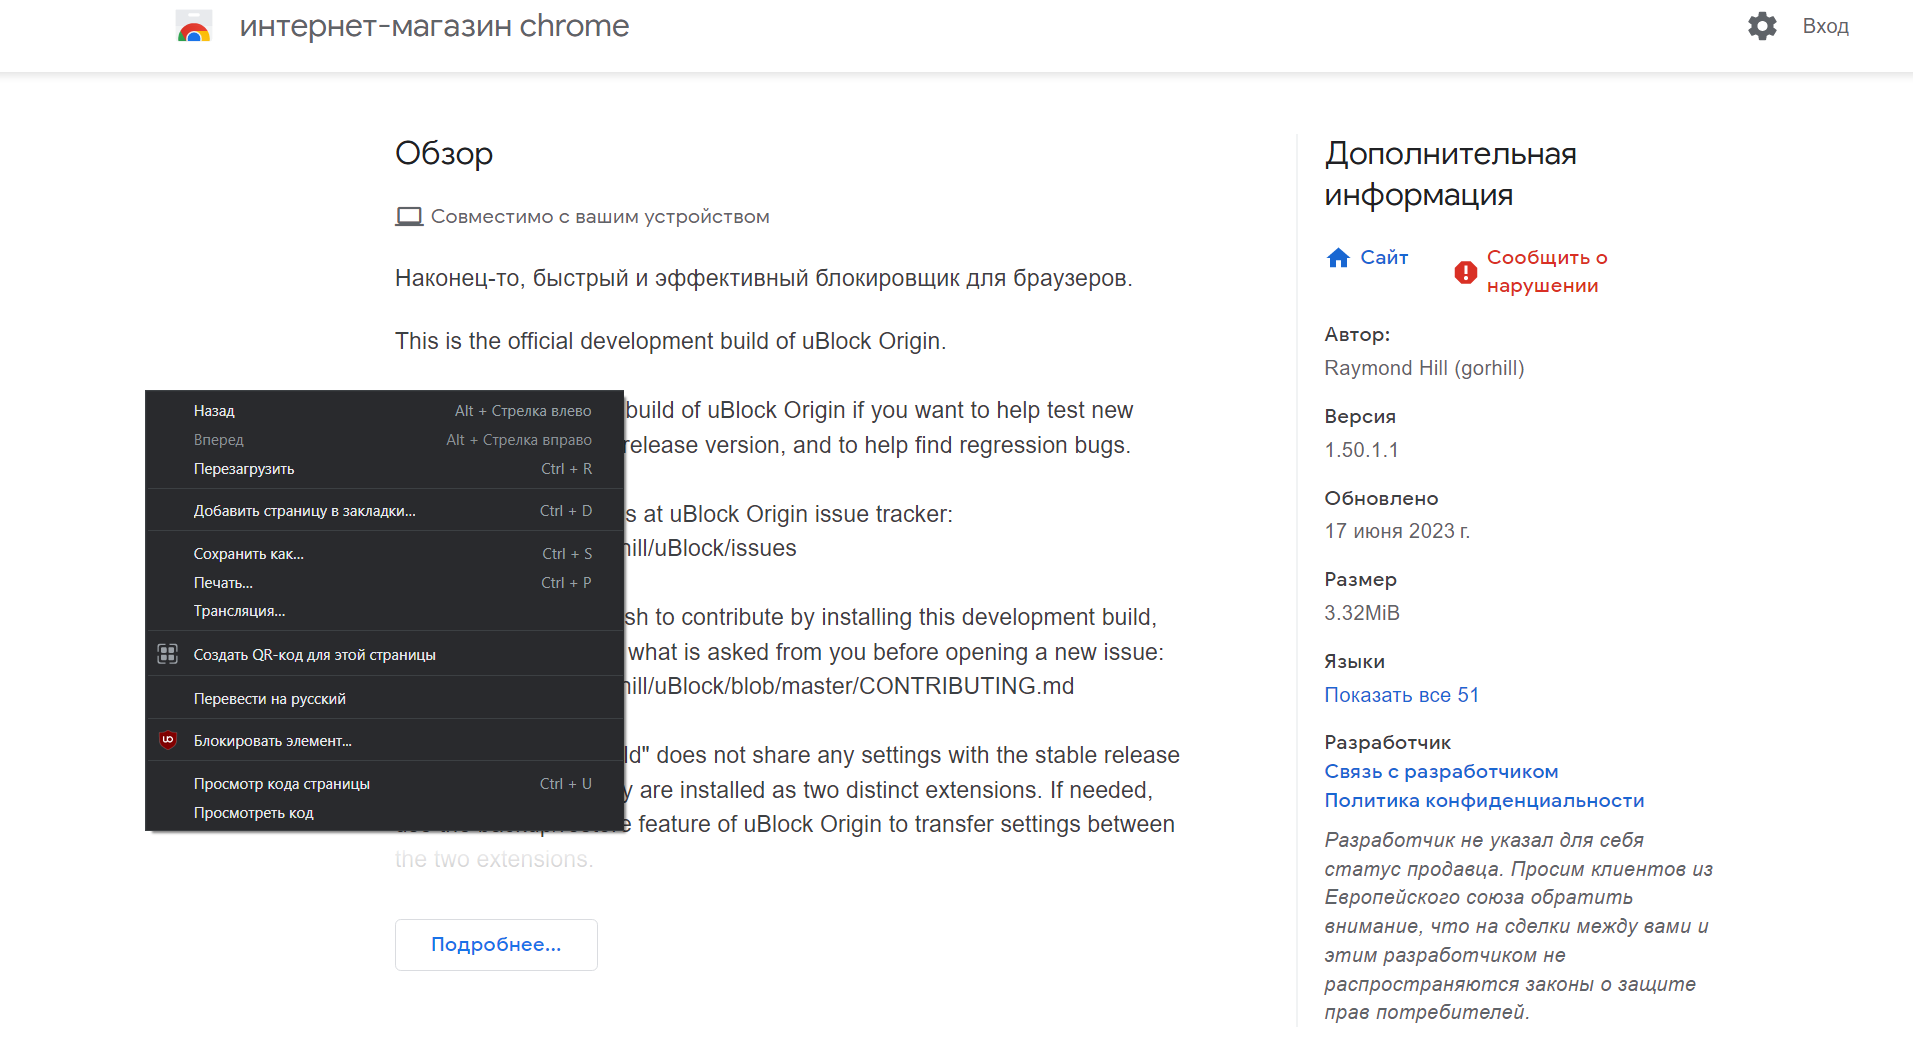Click the disabled Вперед menu entry
The width and height of the screenshot is (1913, 1054).
(x=385, y=440)
